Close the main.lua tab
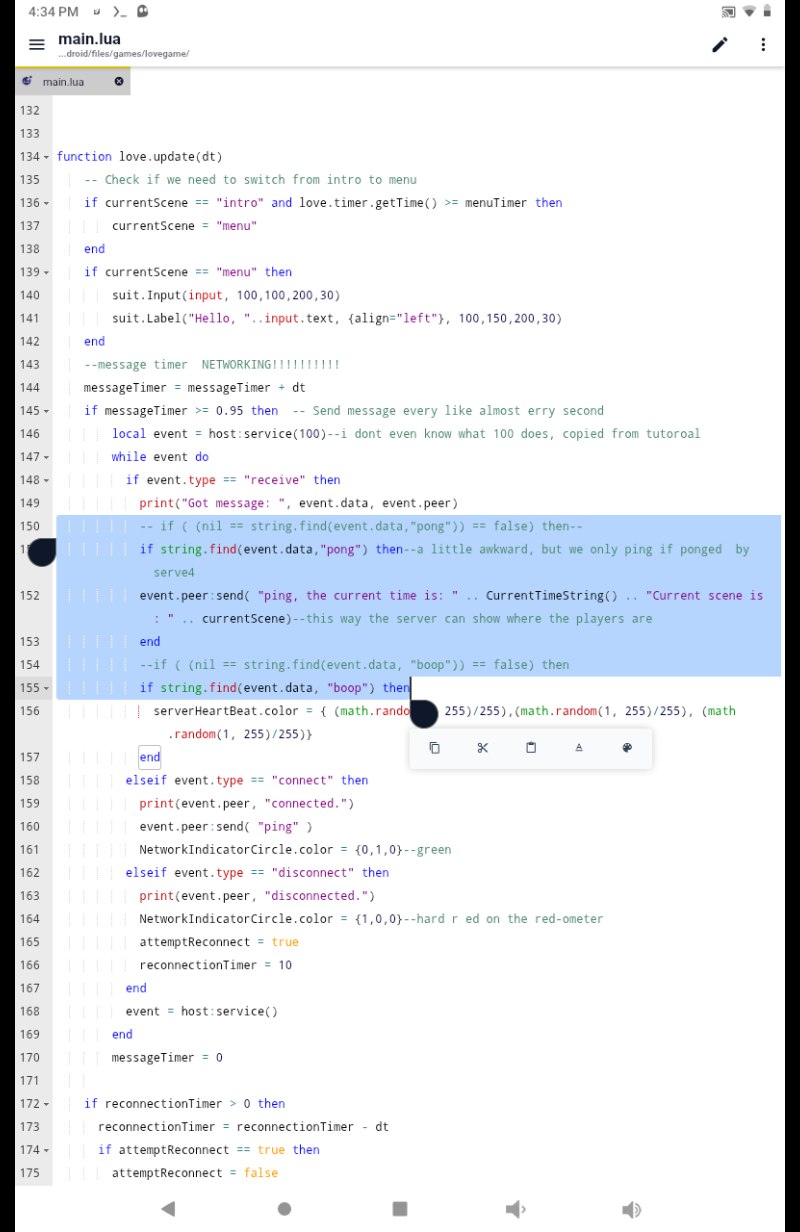The width and height of the screenshot is (800, 1232). [119, 81]
